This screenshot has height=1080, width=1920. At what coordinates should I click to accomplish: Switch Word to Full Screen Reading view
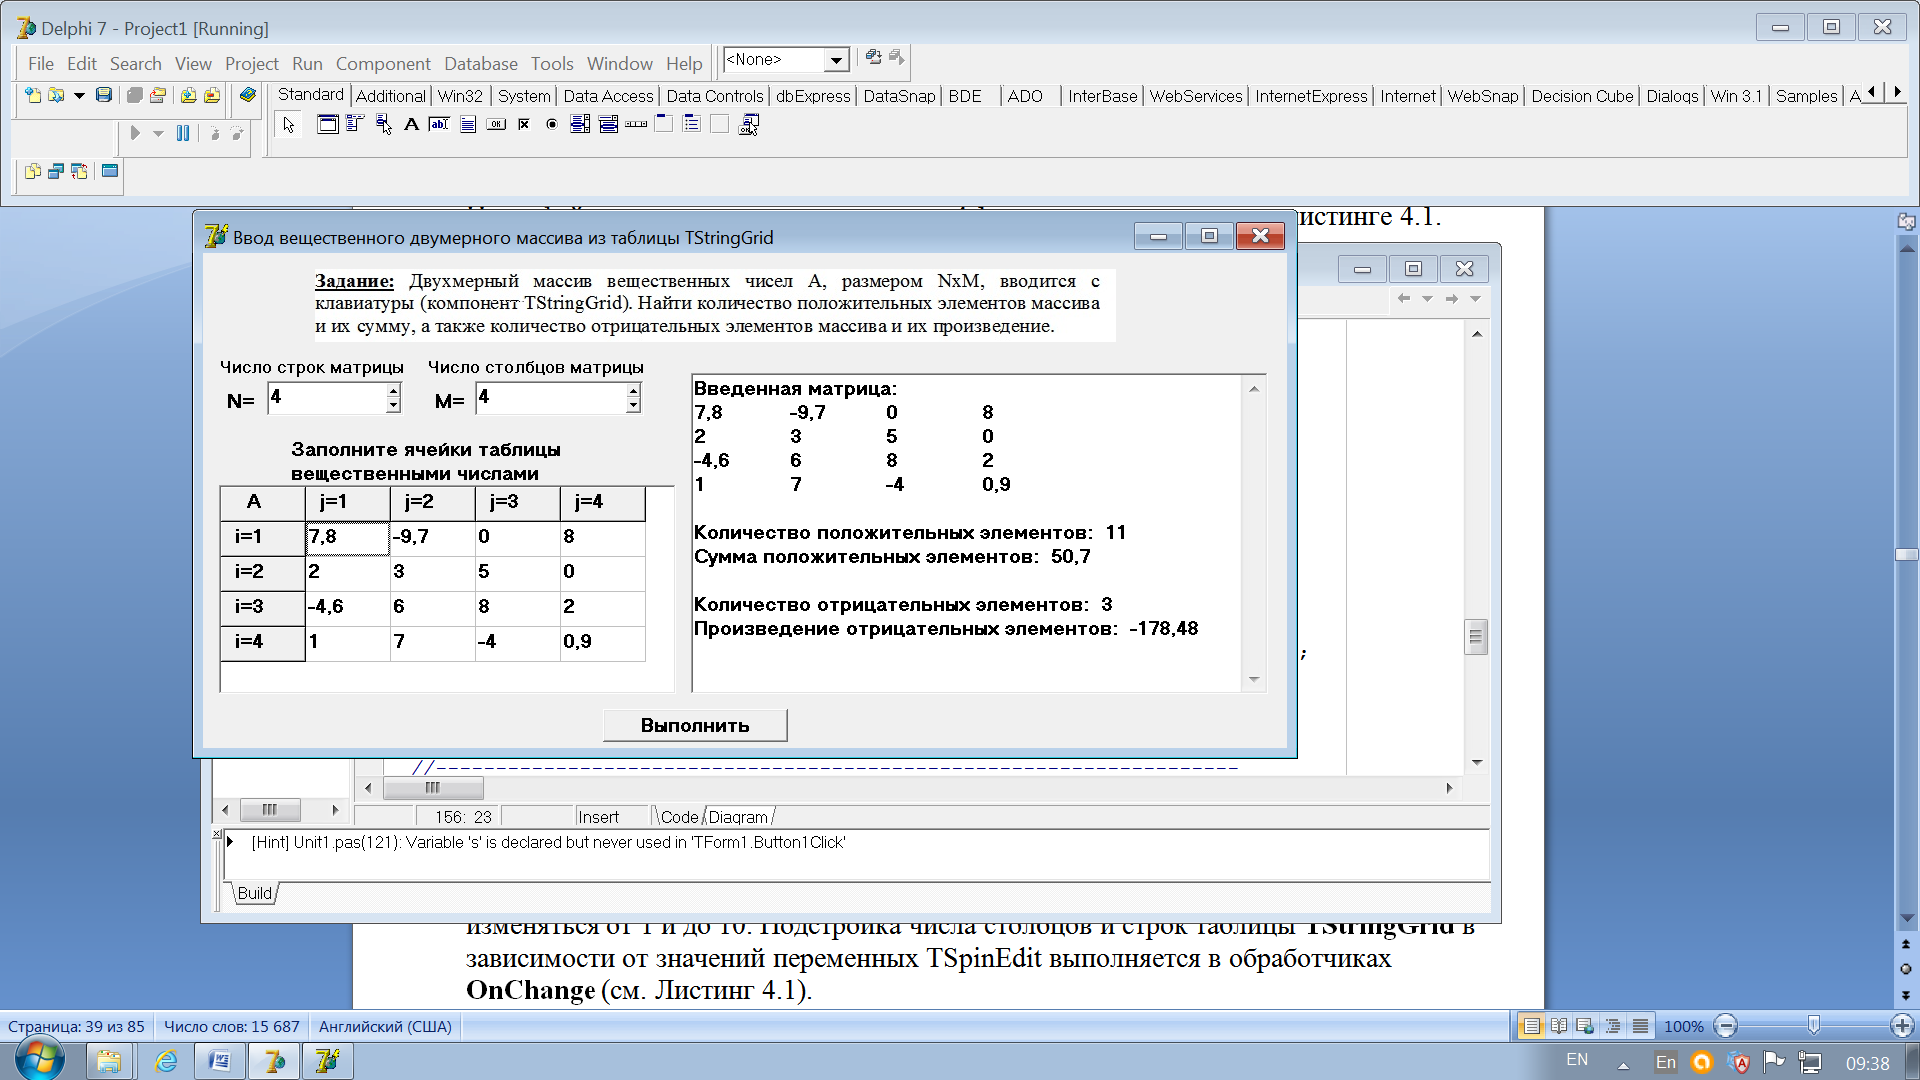click(x=1558, y=1026)
